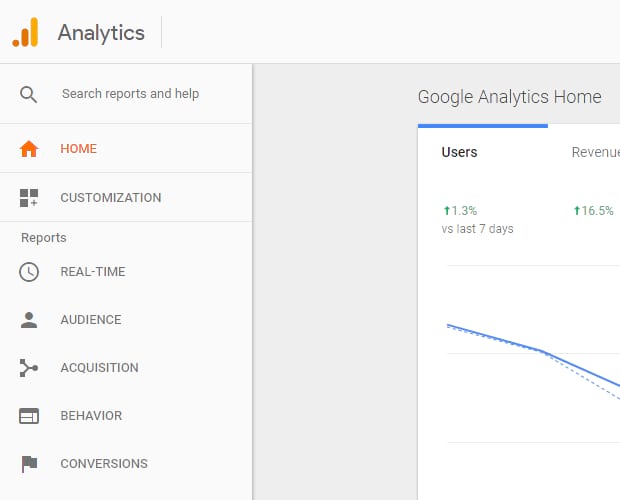Select the Users metric tab

tap(459, 152)
